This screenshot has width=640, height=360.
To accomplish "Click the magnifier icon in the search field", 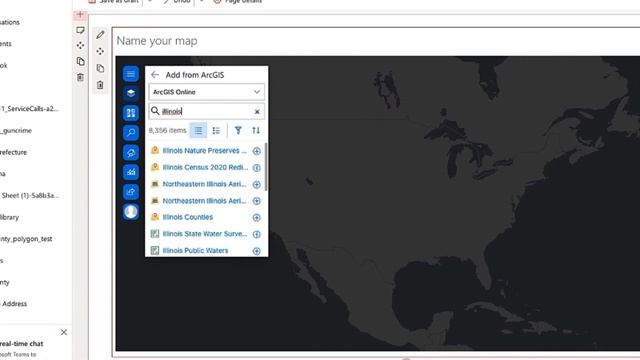I will pyautogui.click(x=155, y=111).
